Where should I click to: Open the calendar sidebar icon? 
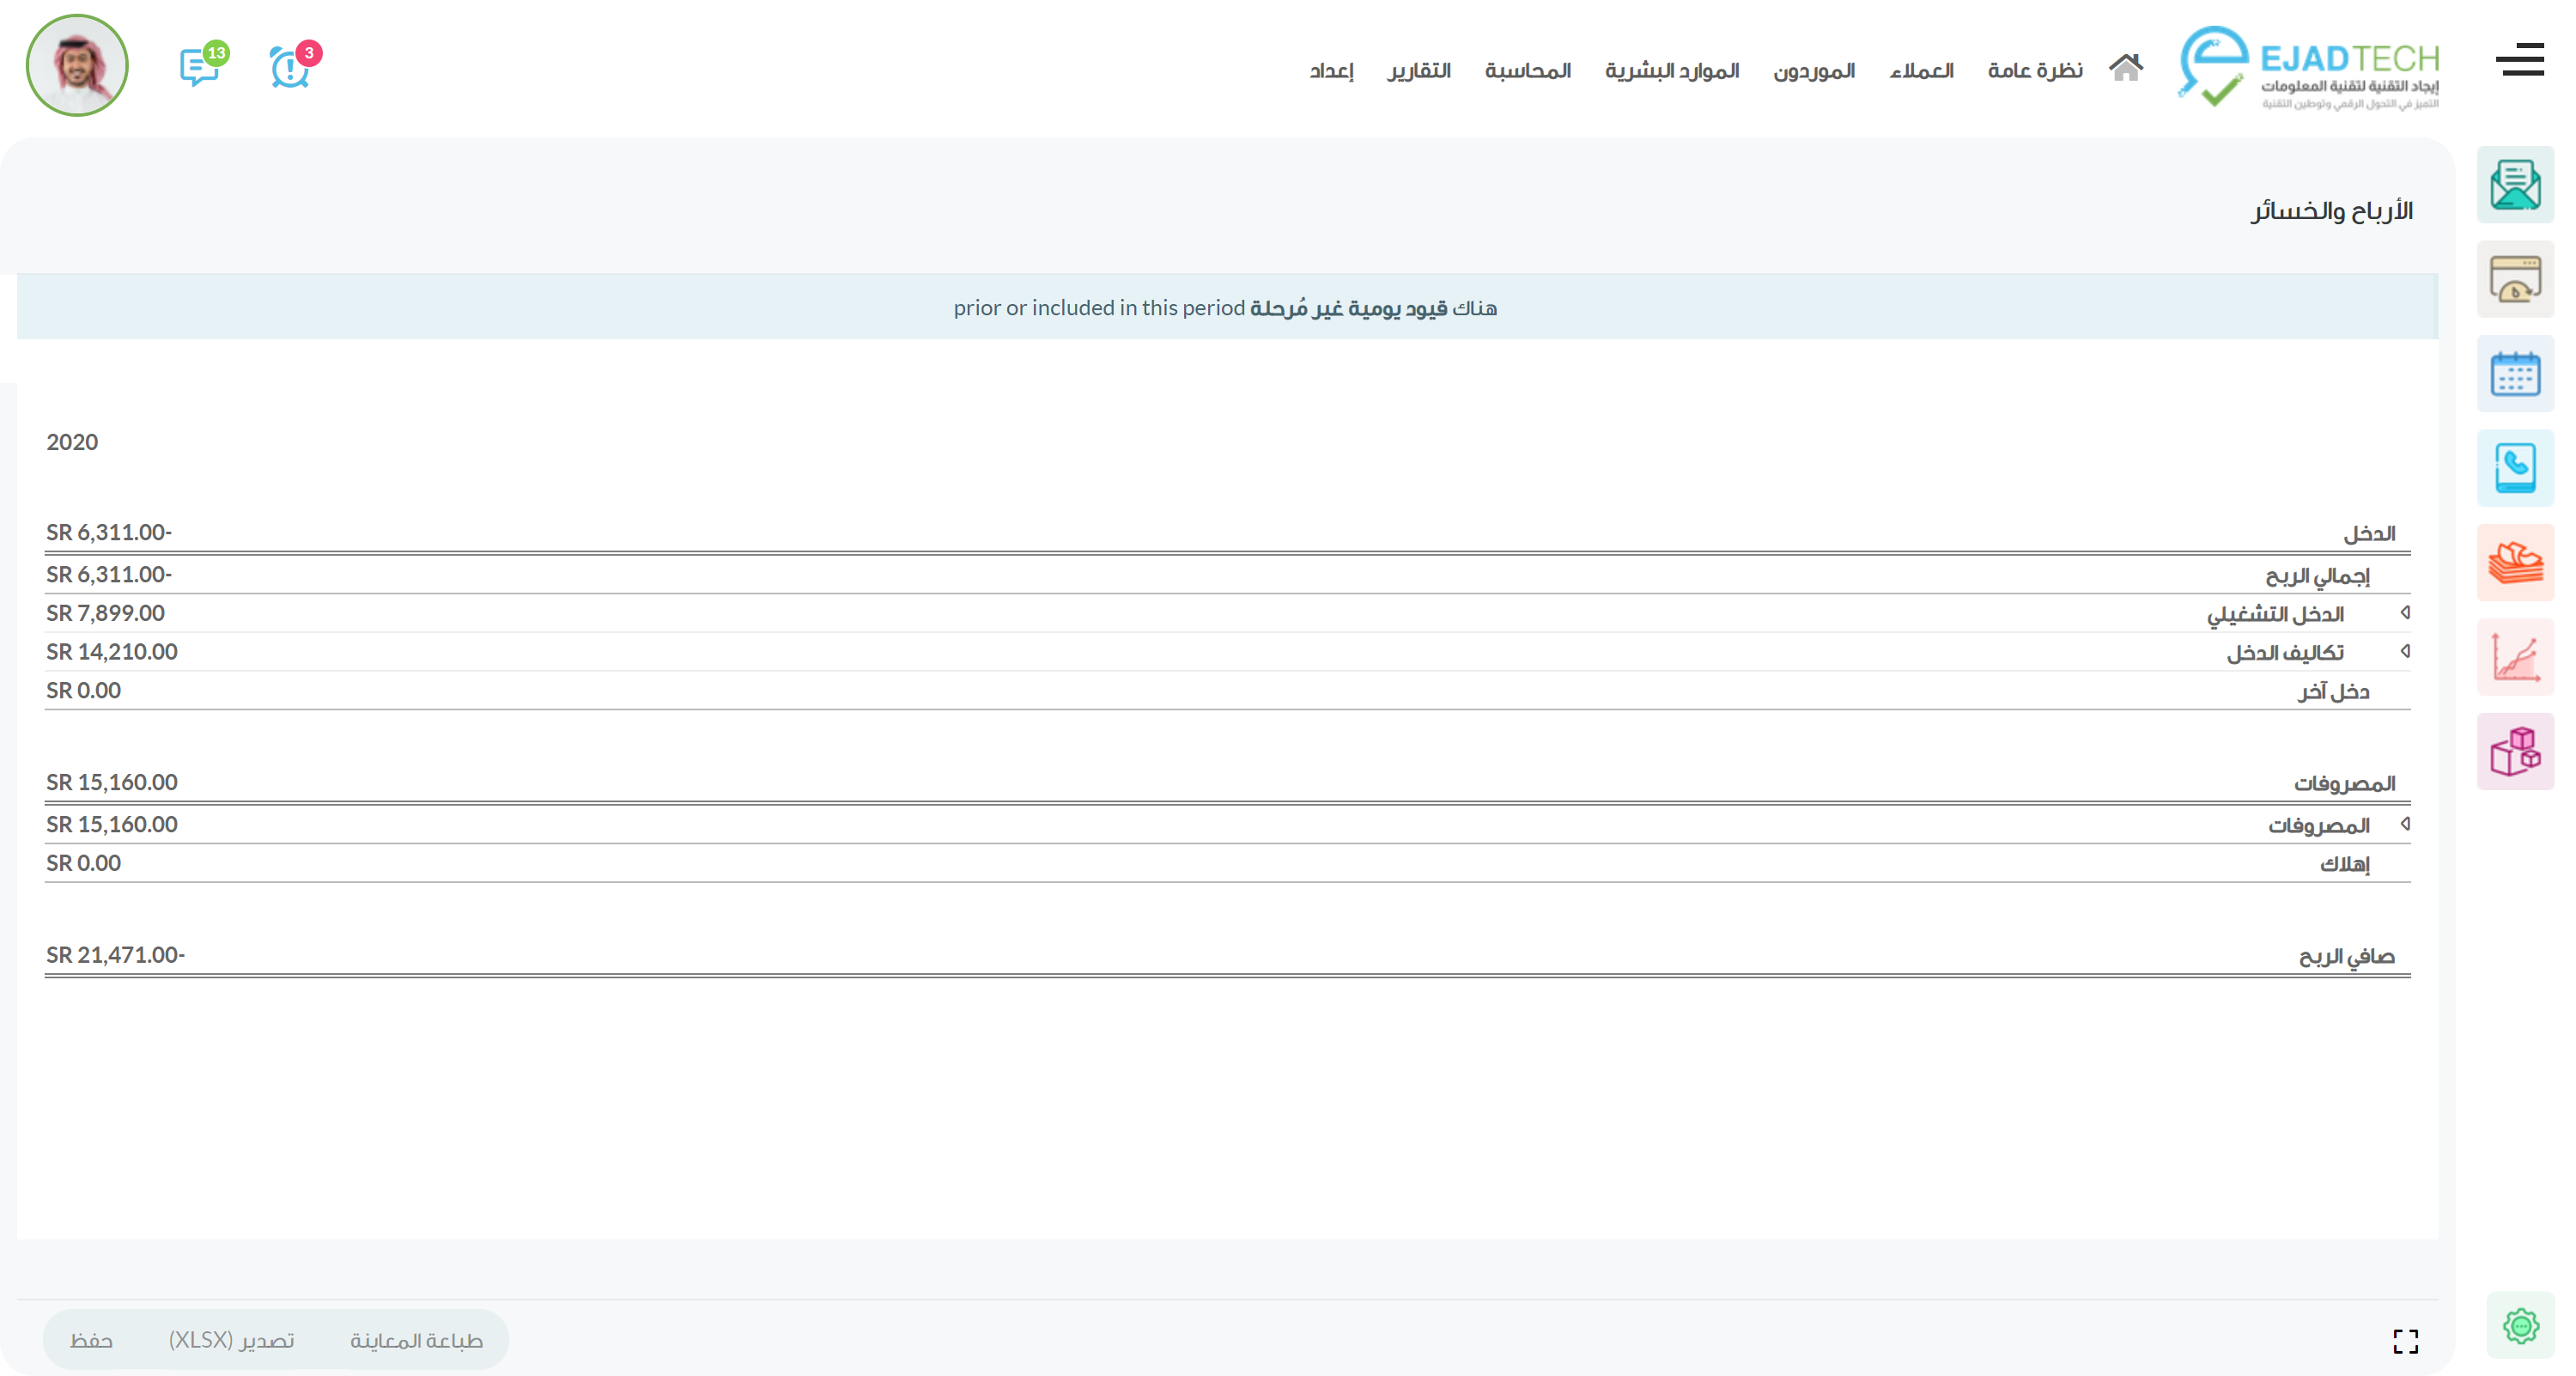point(2514,374)
